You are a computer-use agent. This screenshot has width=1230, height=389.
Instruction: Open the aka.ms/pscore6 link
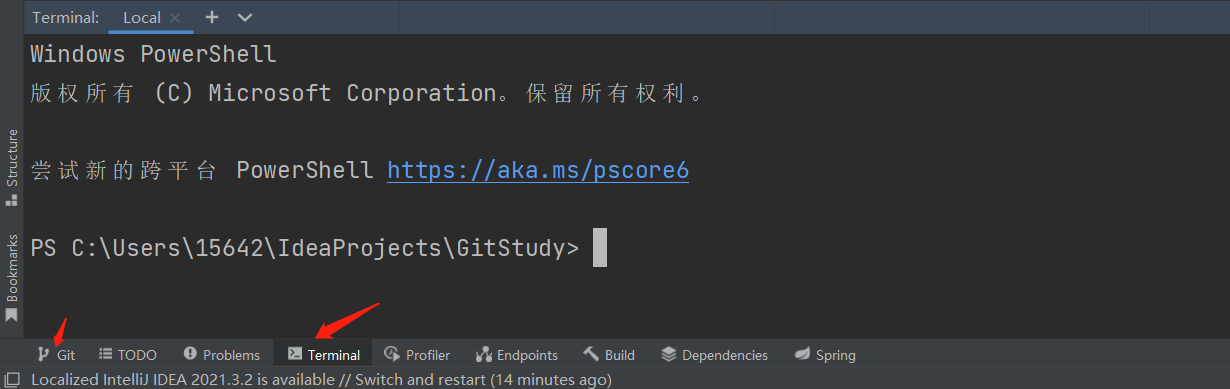(538, 171)
